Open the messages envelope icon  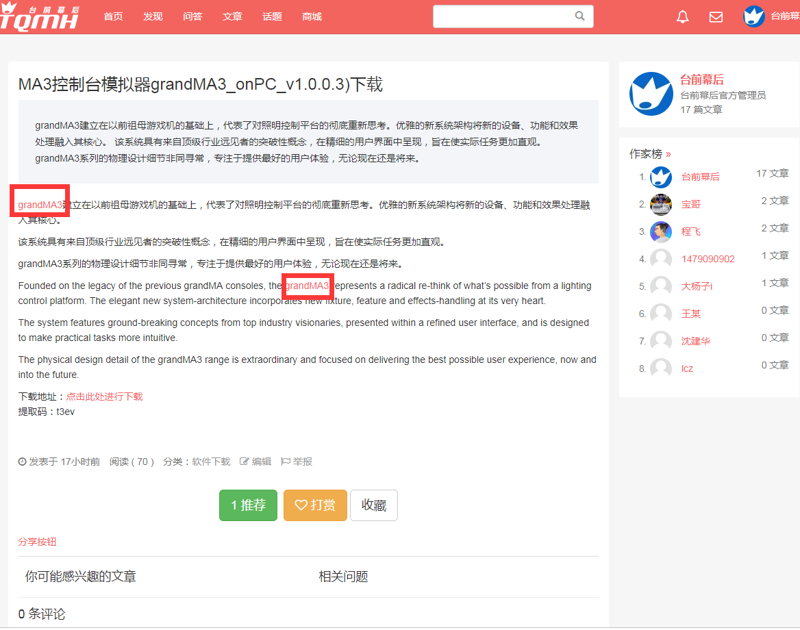[x=716, y=17]
